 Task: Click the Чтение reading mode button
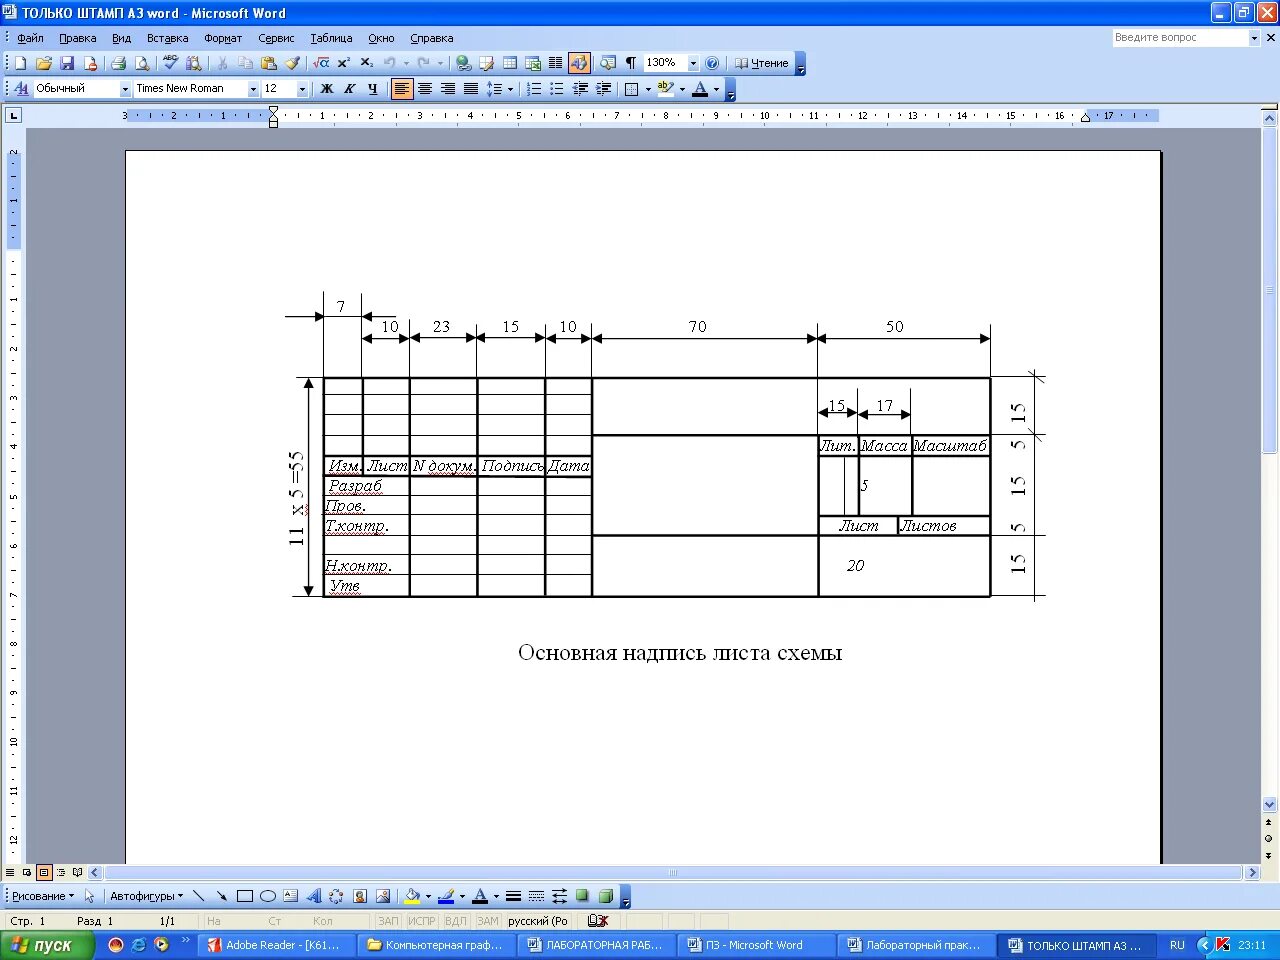click(762, 63)
